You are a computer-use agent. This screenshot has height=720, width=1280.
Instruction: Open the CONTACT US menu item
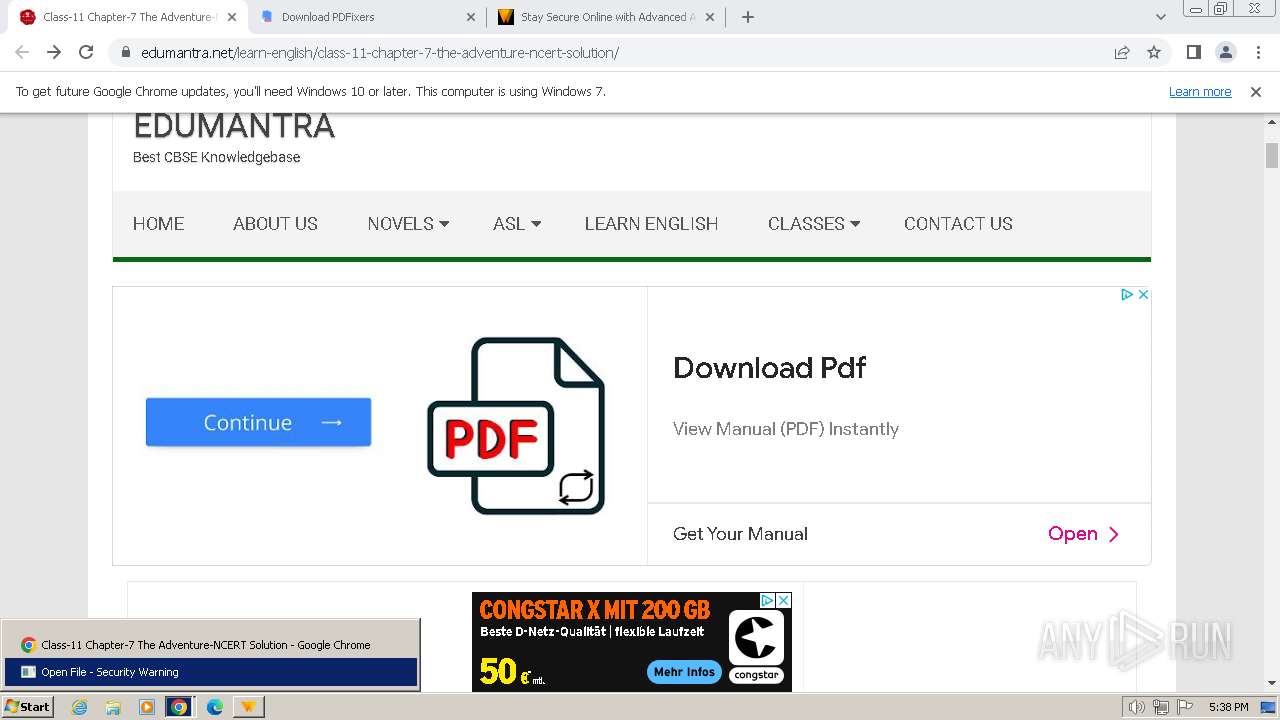click(x=958, y=224)
